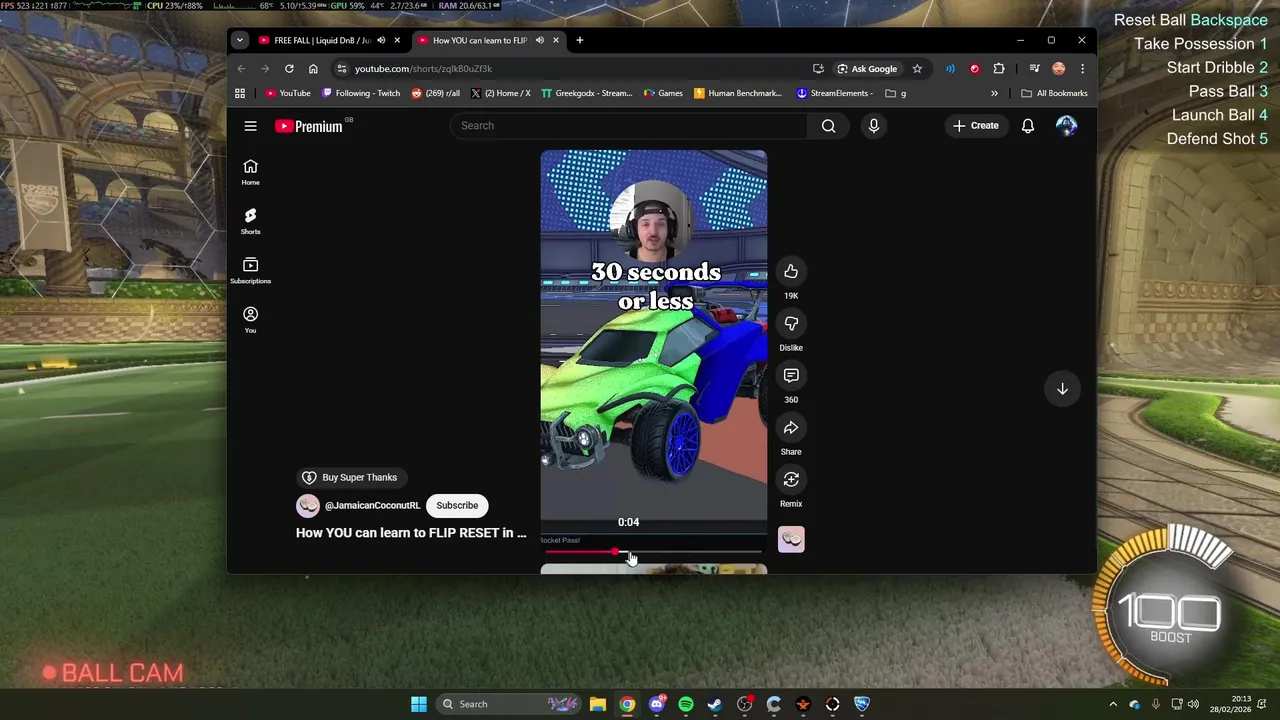Viewport: 1280px width, 720px height.
Task: Close the How YOU can learn tab
Action: pyautogui.click(x=555, y=41)
